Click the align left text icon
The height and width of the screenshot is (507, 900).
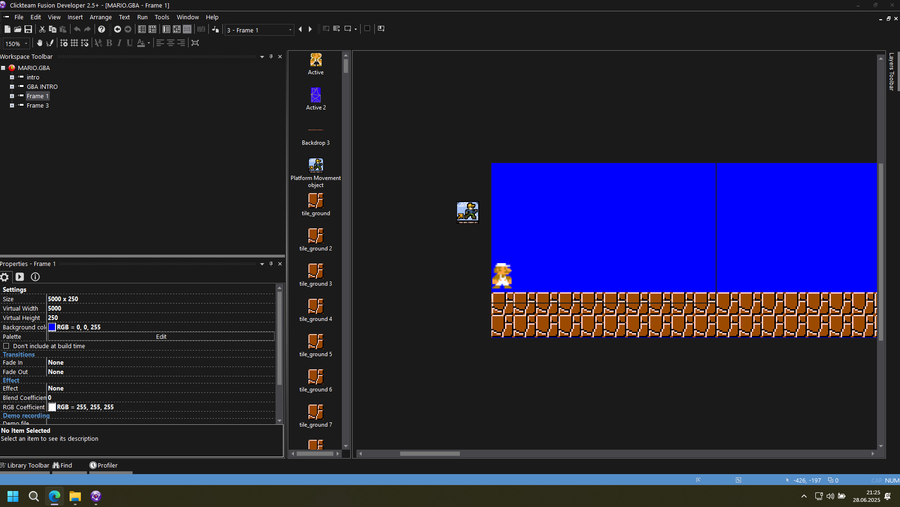160,43
